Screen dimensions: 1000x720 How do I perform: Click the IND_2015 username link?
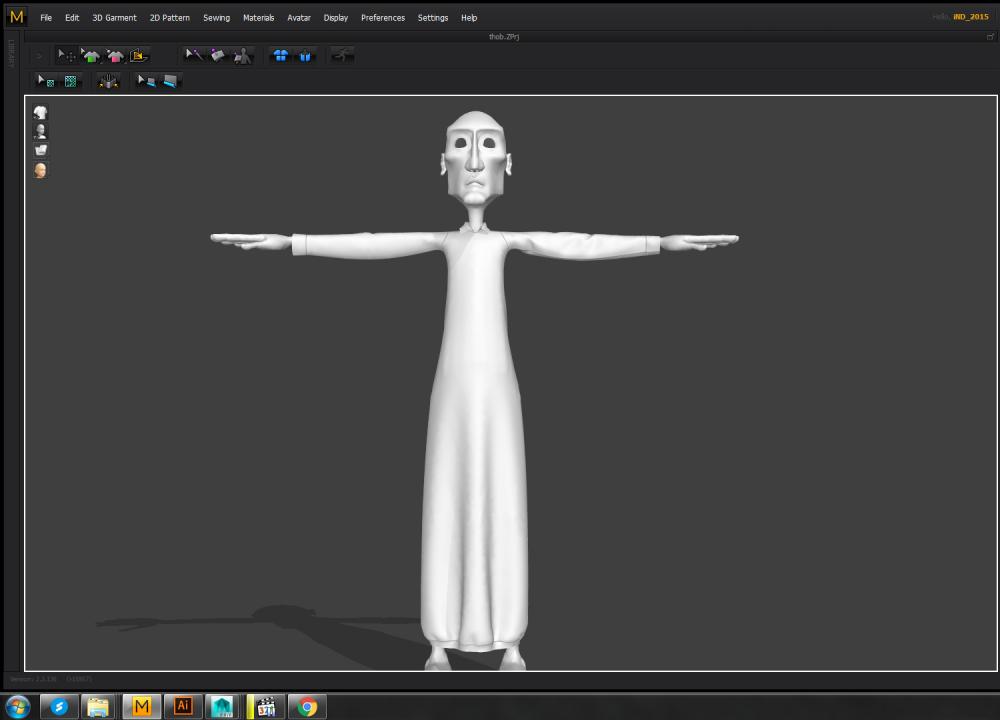tap(970, 17)
